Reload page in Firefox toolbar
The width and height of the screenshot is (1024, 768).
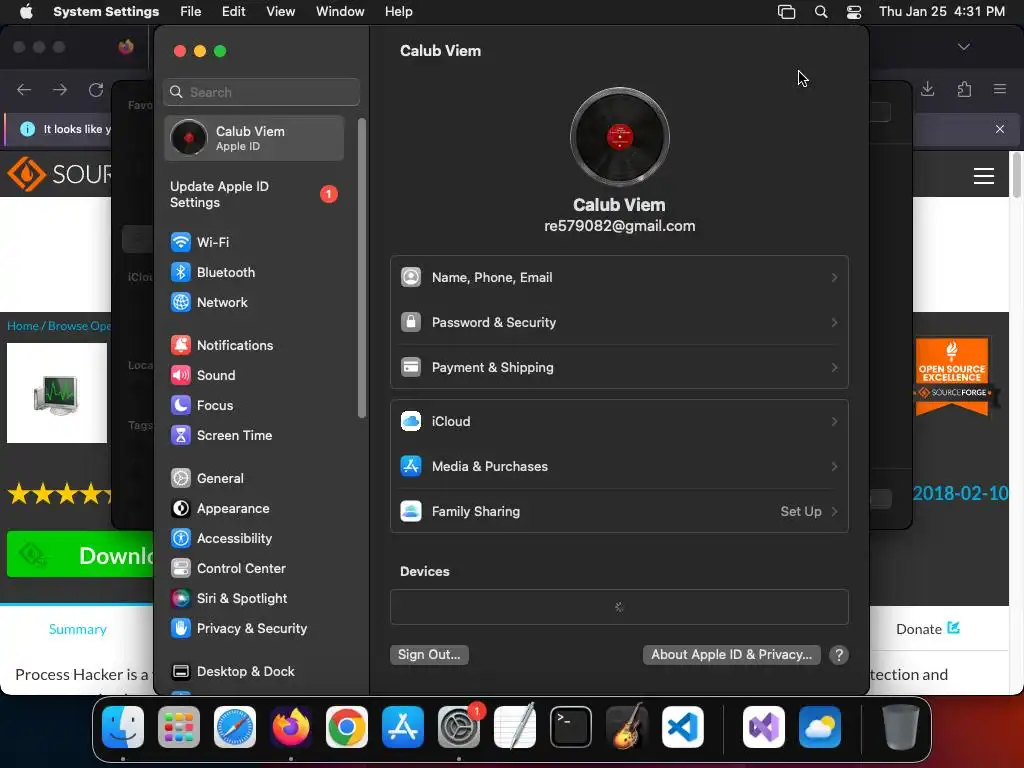pyautogui.click(x=96, y=89)
